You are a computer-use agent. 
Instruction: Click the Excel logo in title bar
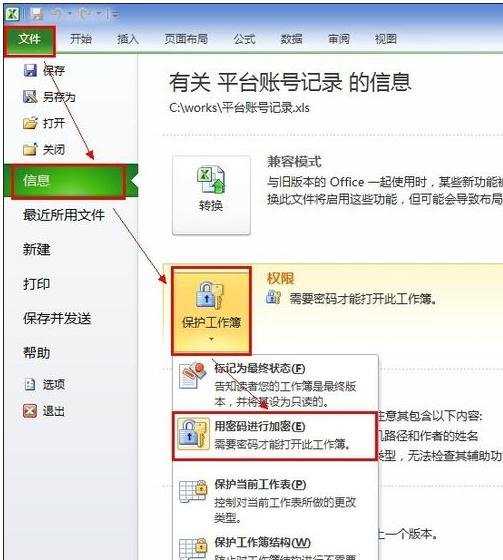click(x=12, y=14)
